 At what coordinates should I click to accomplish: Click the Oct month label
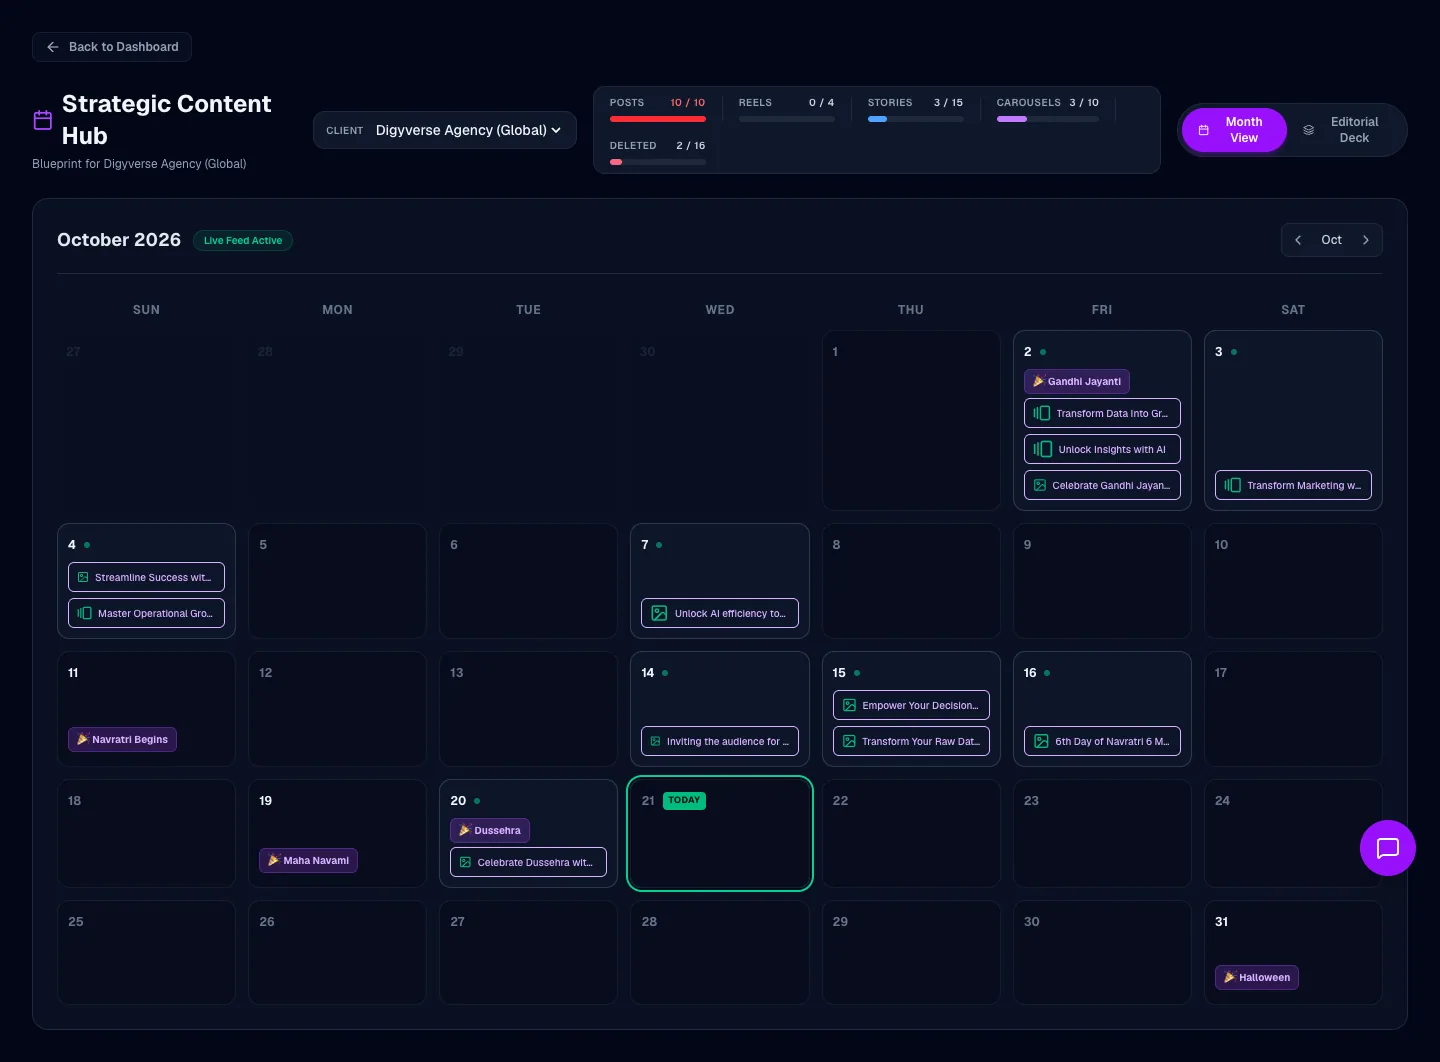click(1332, 240)
